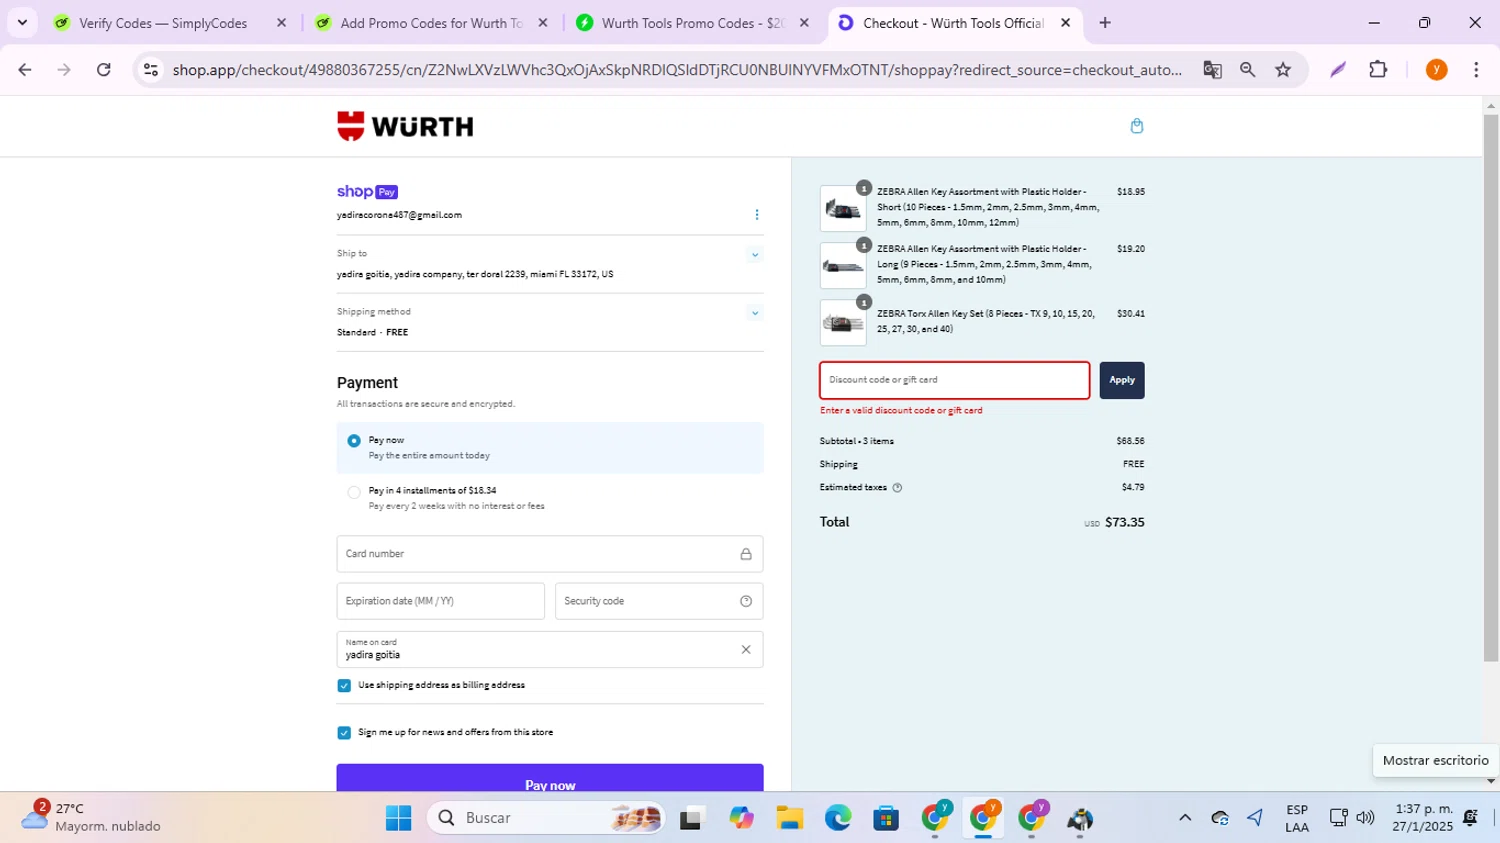Click the lock icon in Card number field

[x=745, y=554]
